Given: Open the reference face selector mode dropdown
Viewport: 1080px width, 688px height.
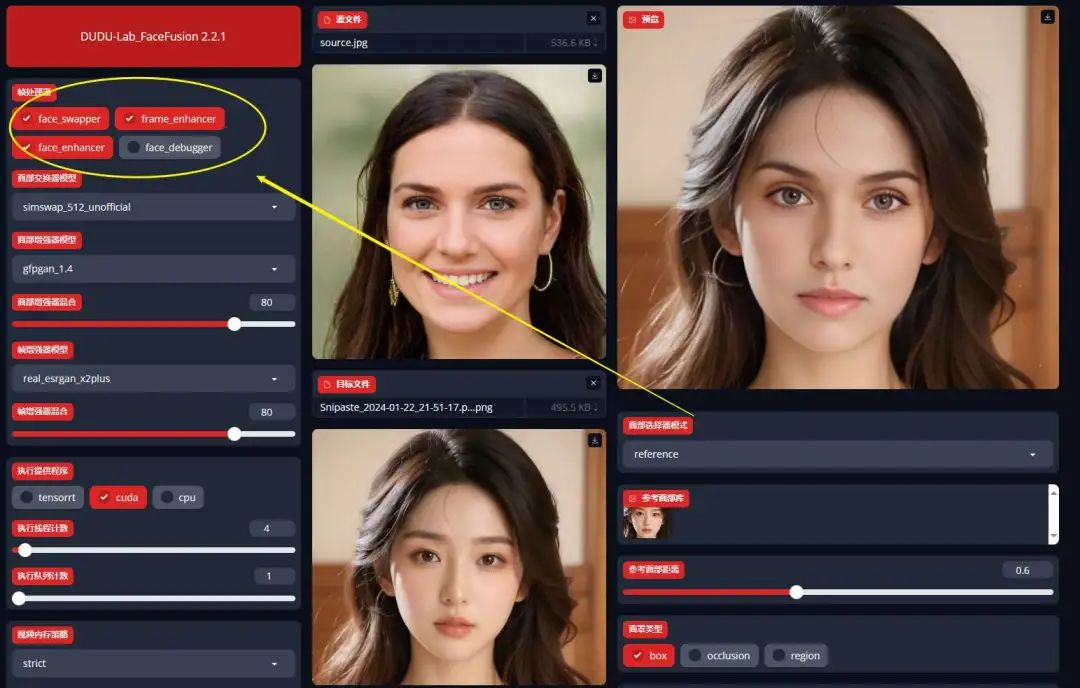Looking at the screenshot, I should pyautogui.click(x=836, y=454).
